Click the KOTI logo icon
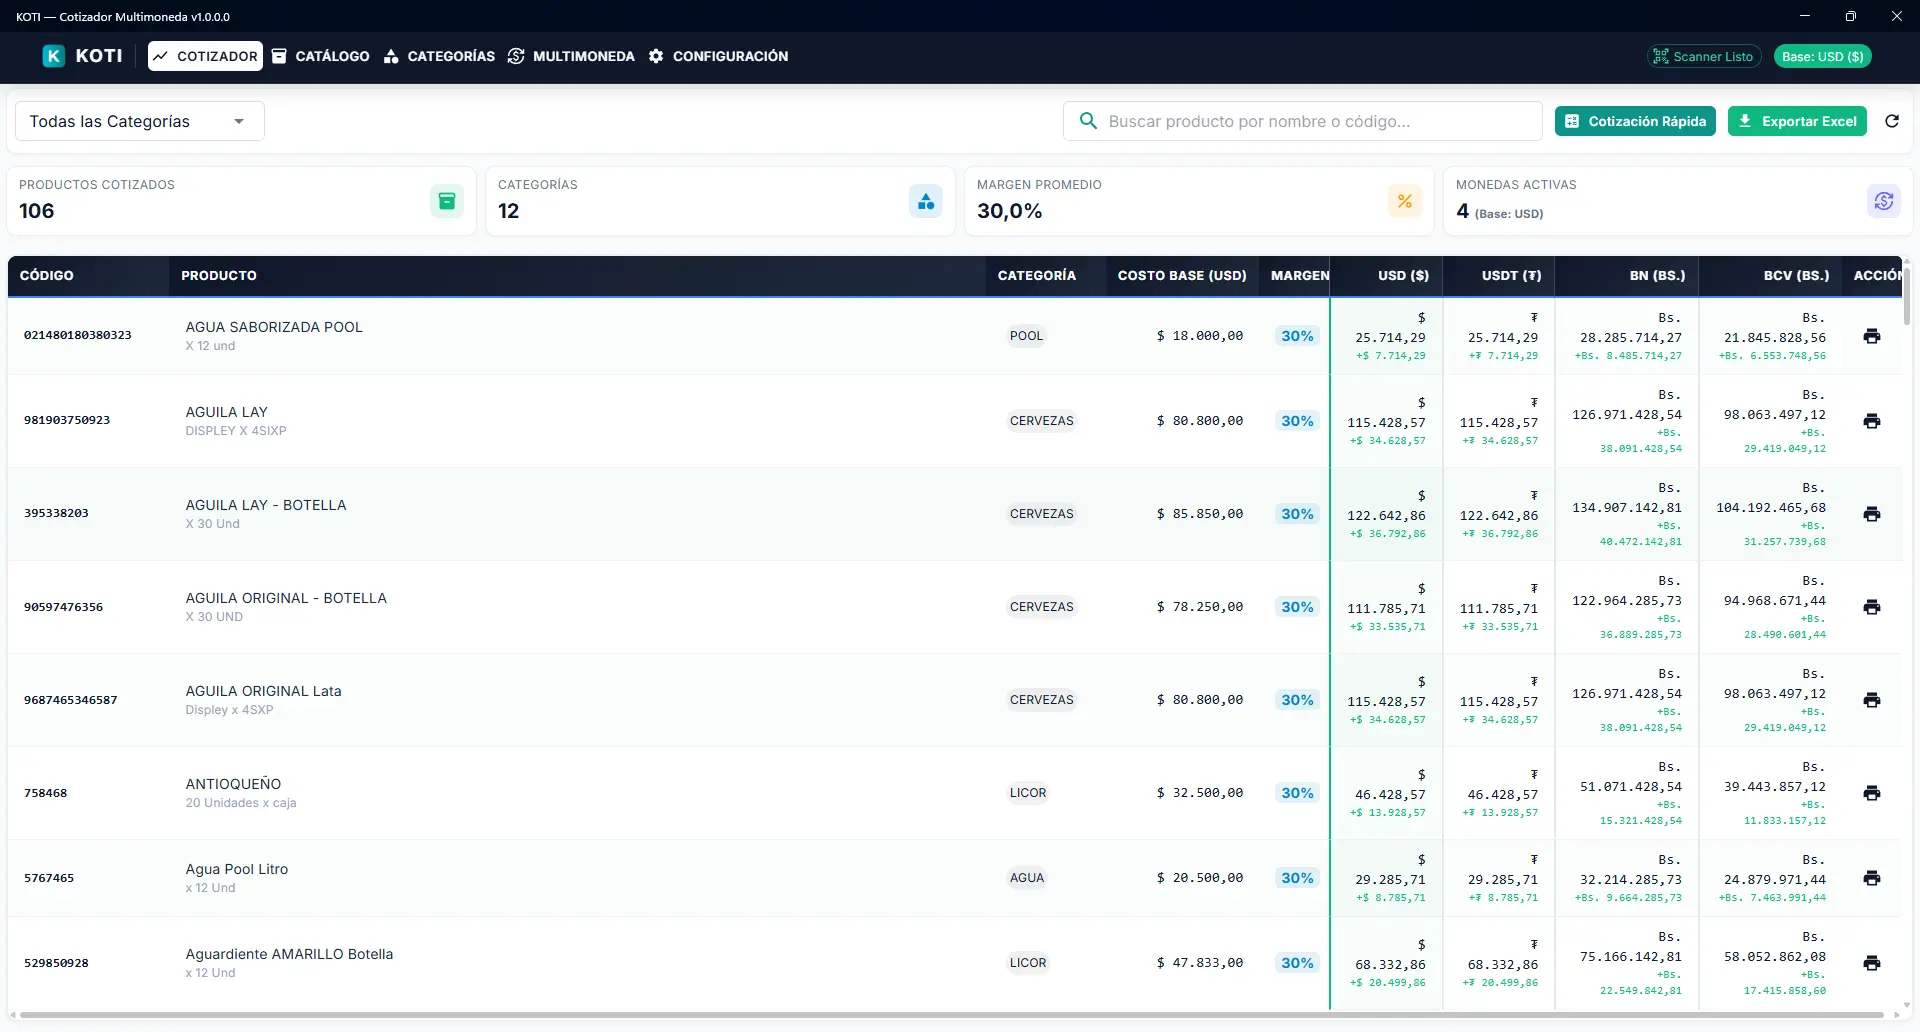The width and height of the screenshot is (1920, 1032). [x=54, y=56]
